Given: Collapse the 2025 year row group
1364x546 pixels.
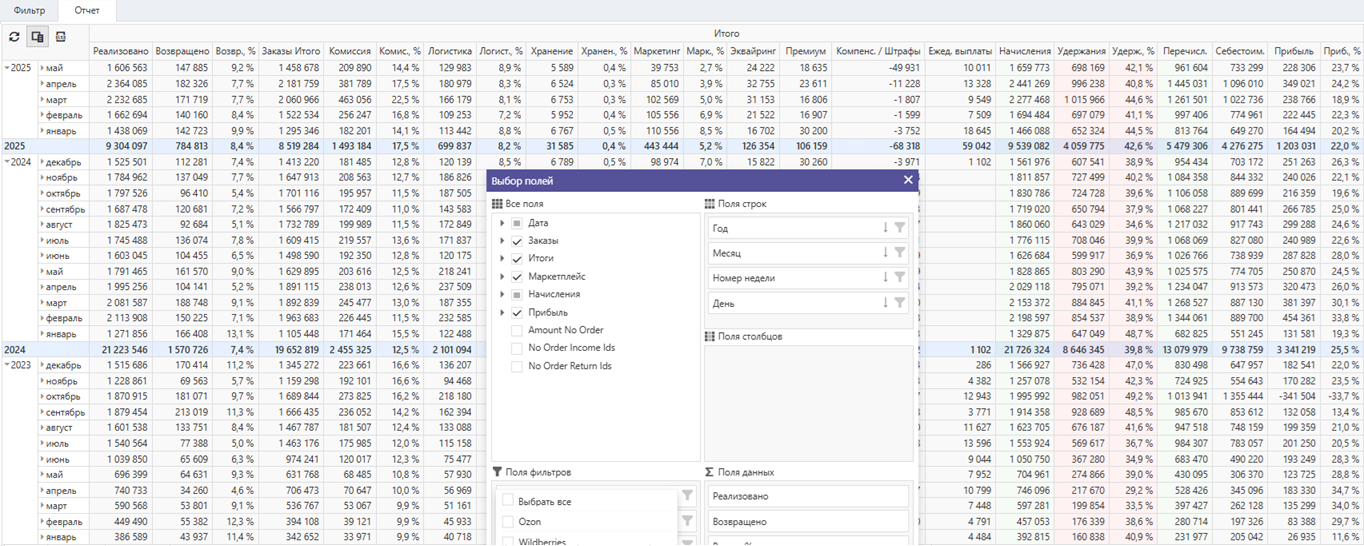Looking at the screenshot, I should tap(7, 67).
